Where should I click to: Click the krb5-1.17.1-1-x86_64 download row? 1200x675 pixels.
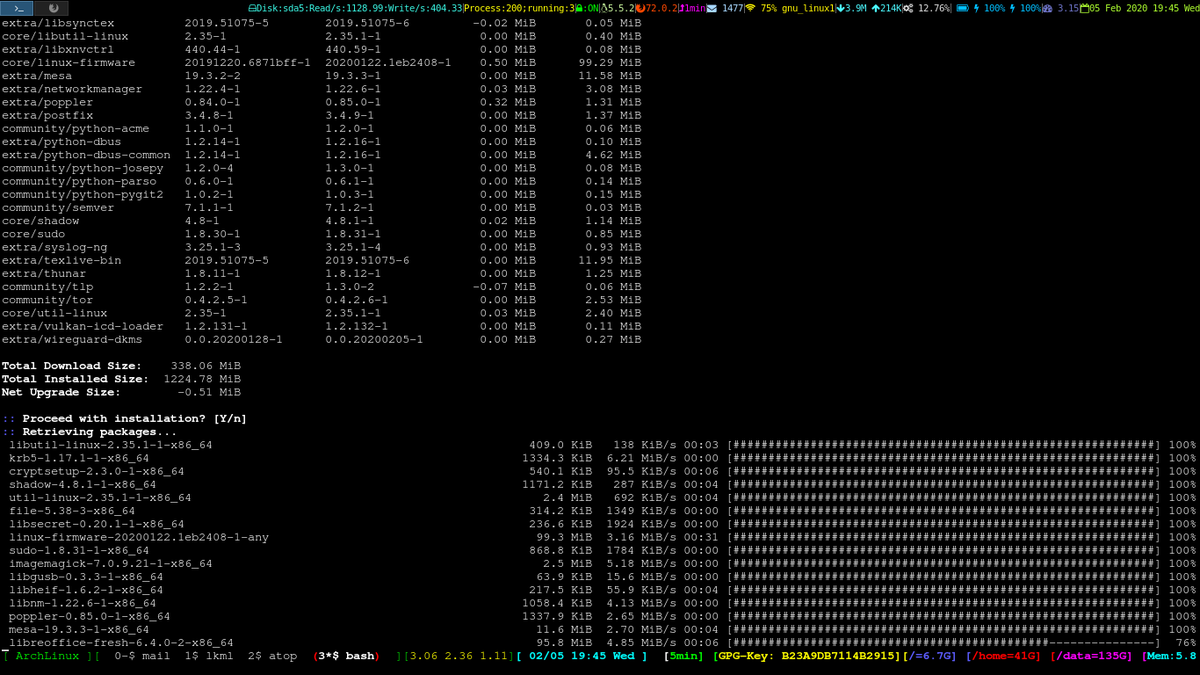(602, 458)
